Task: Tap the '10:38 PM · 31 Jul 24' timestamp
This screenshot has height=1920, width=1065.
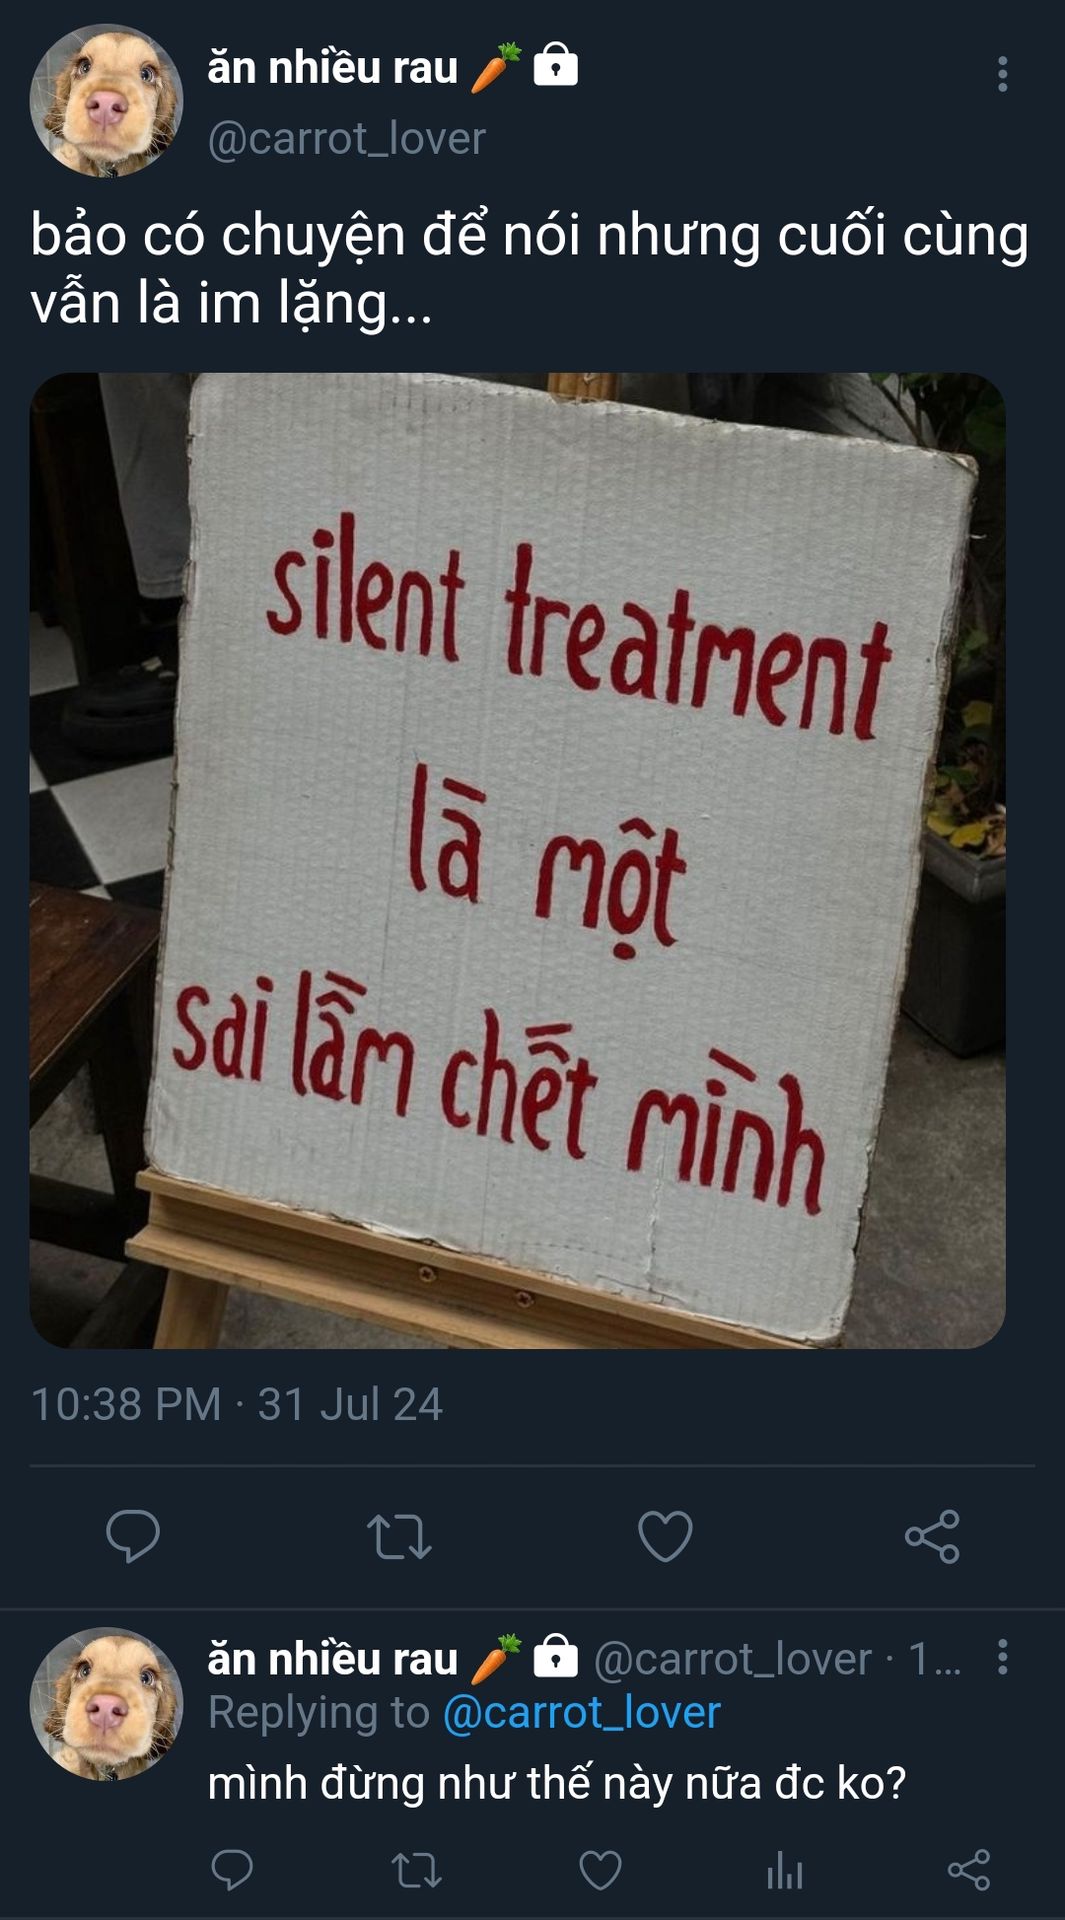Action: (x=236, y=1404)
